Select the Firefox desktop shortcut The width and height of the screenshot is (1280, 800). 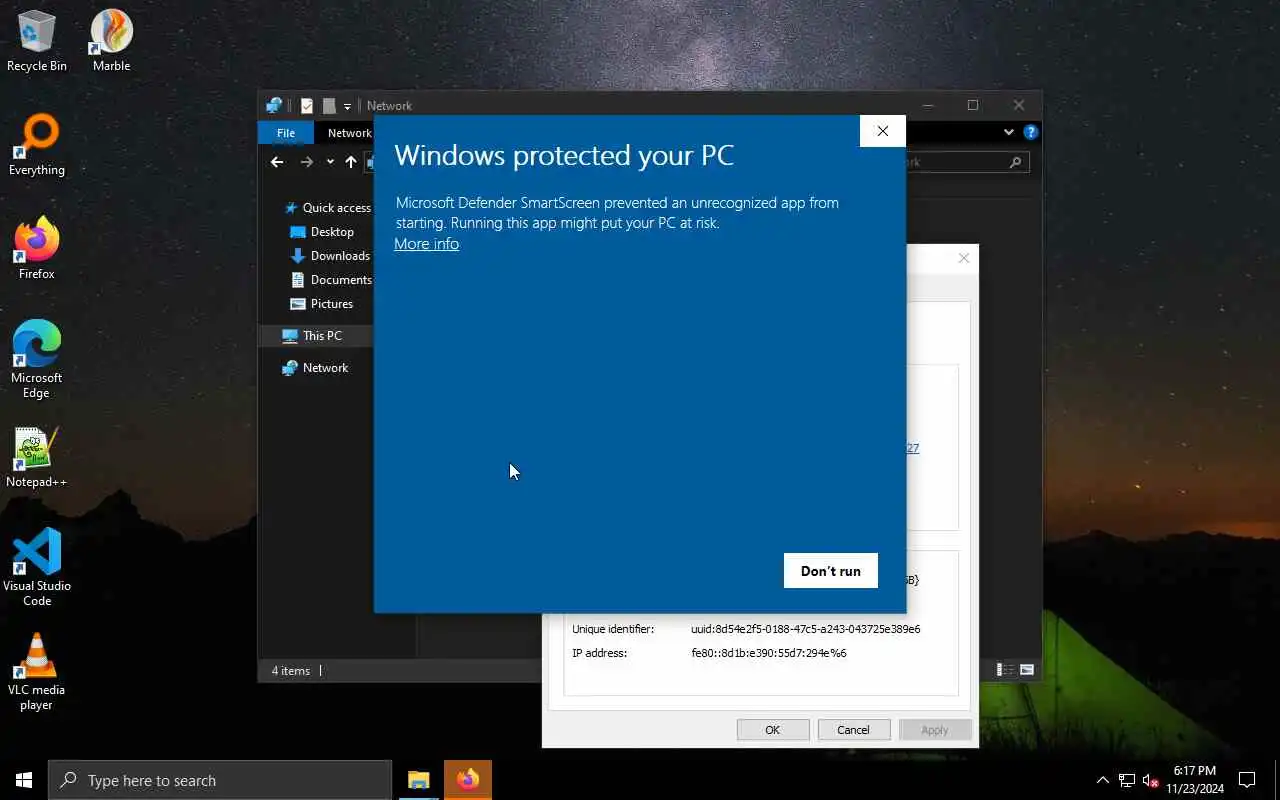37,249
